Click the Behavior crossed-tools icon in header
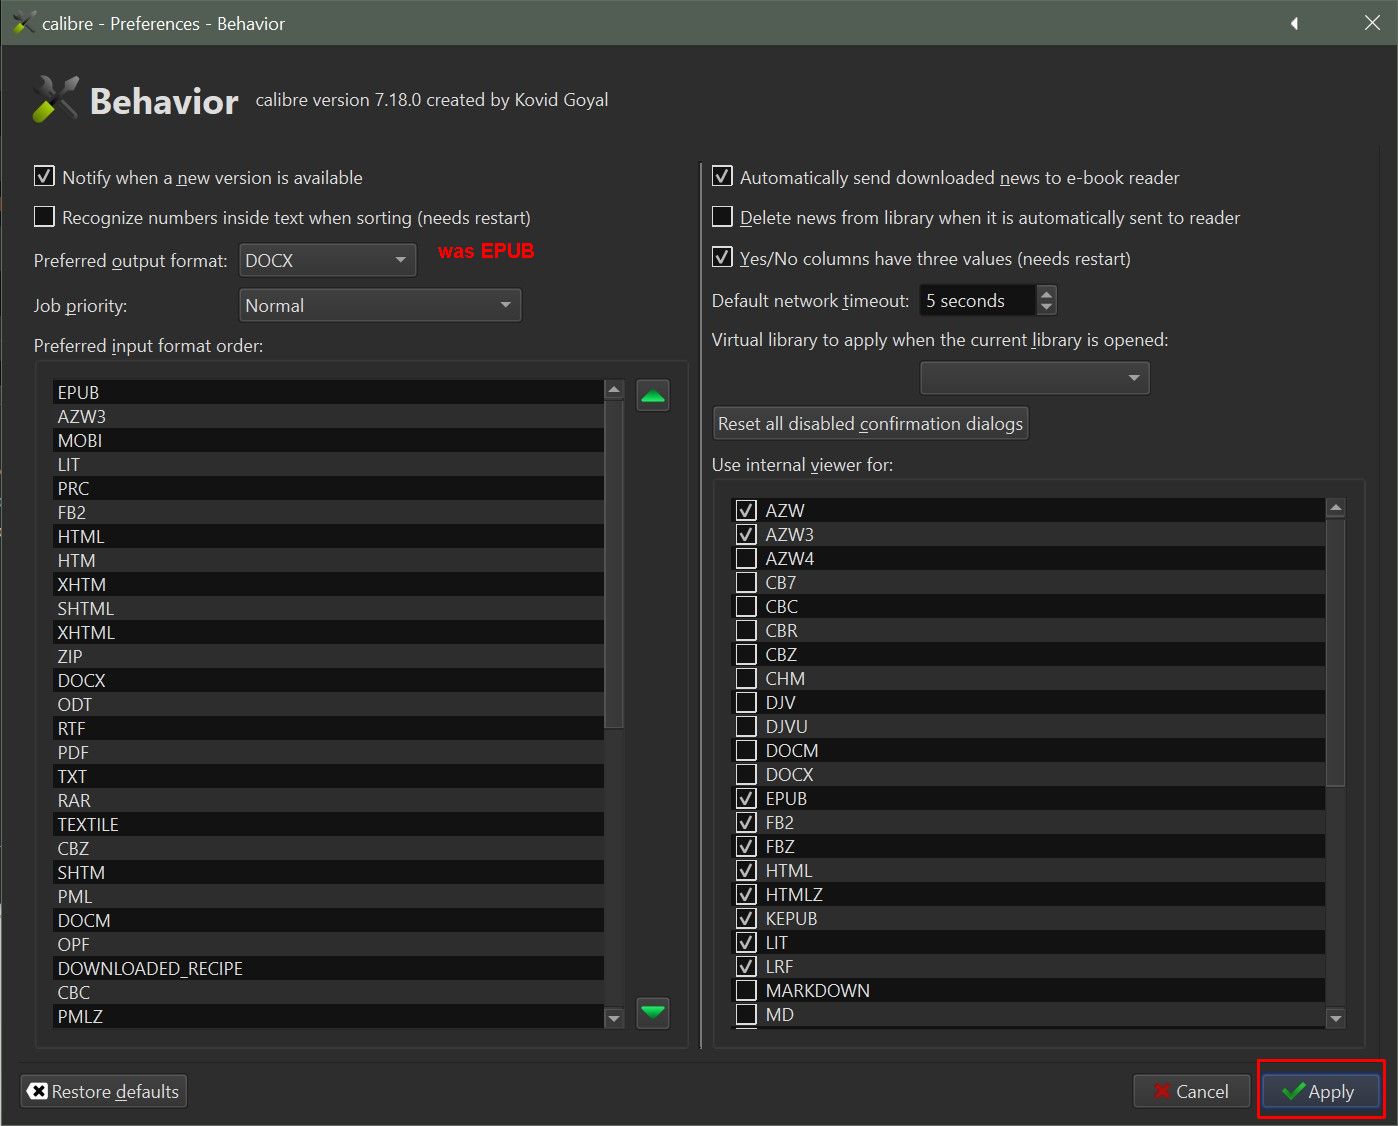Image resolution: width=1398 pixels, height=1126 pixels. tap(55, 100)
